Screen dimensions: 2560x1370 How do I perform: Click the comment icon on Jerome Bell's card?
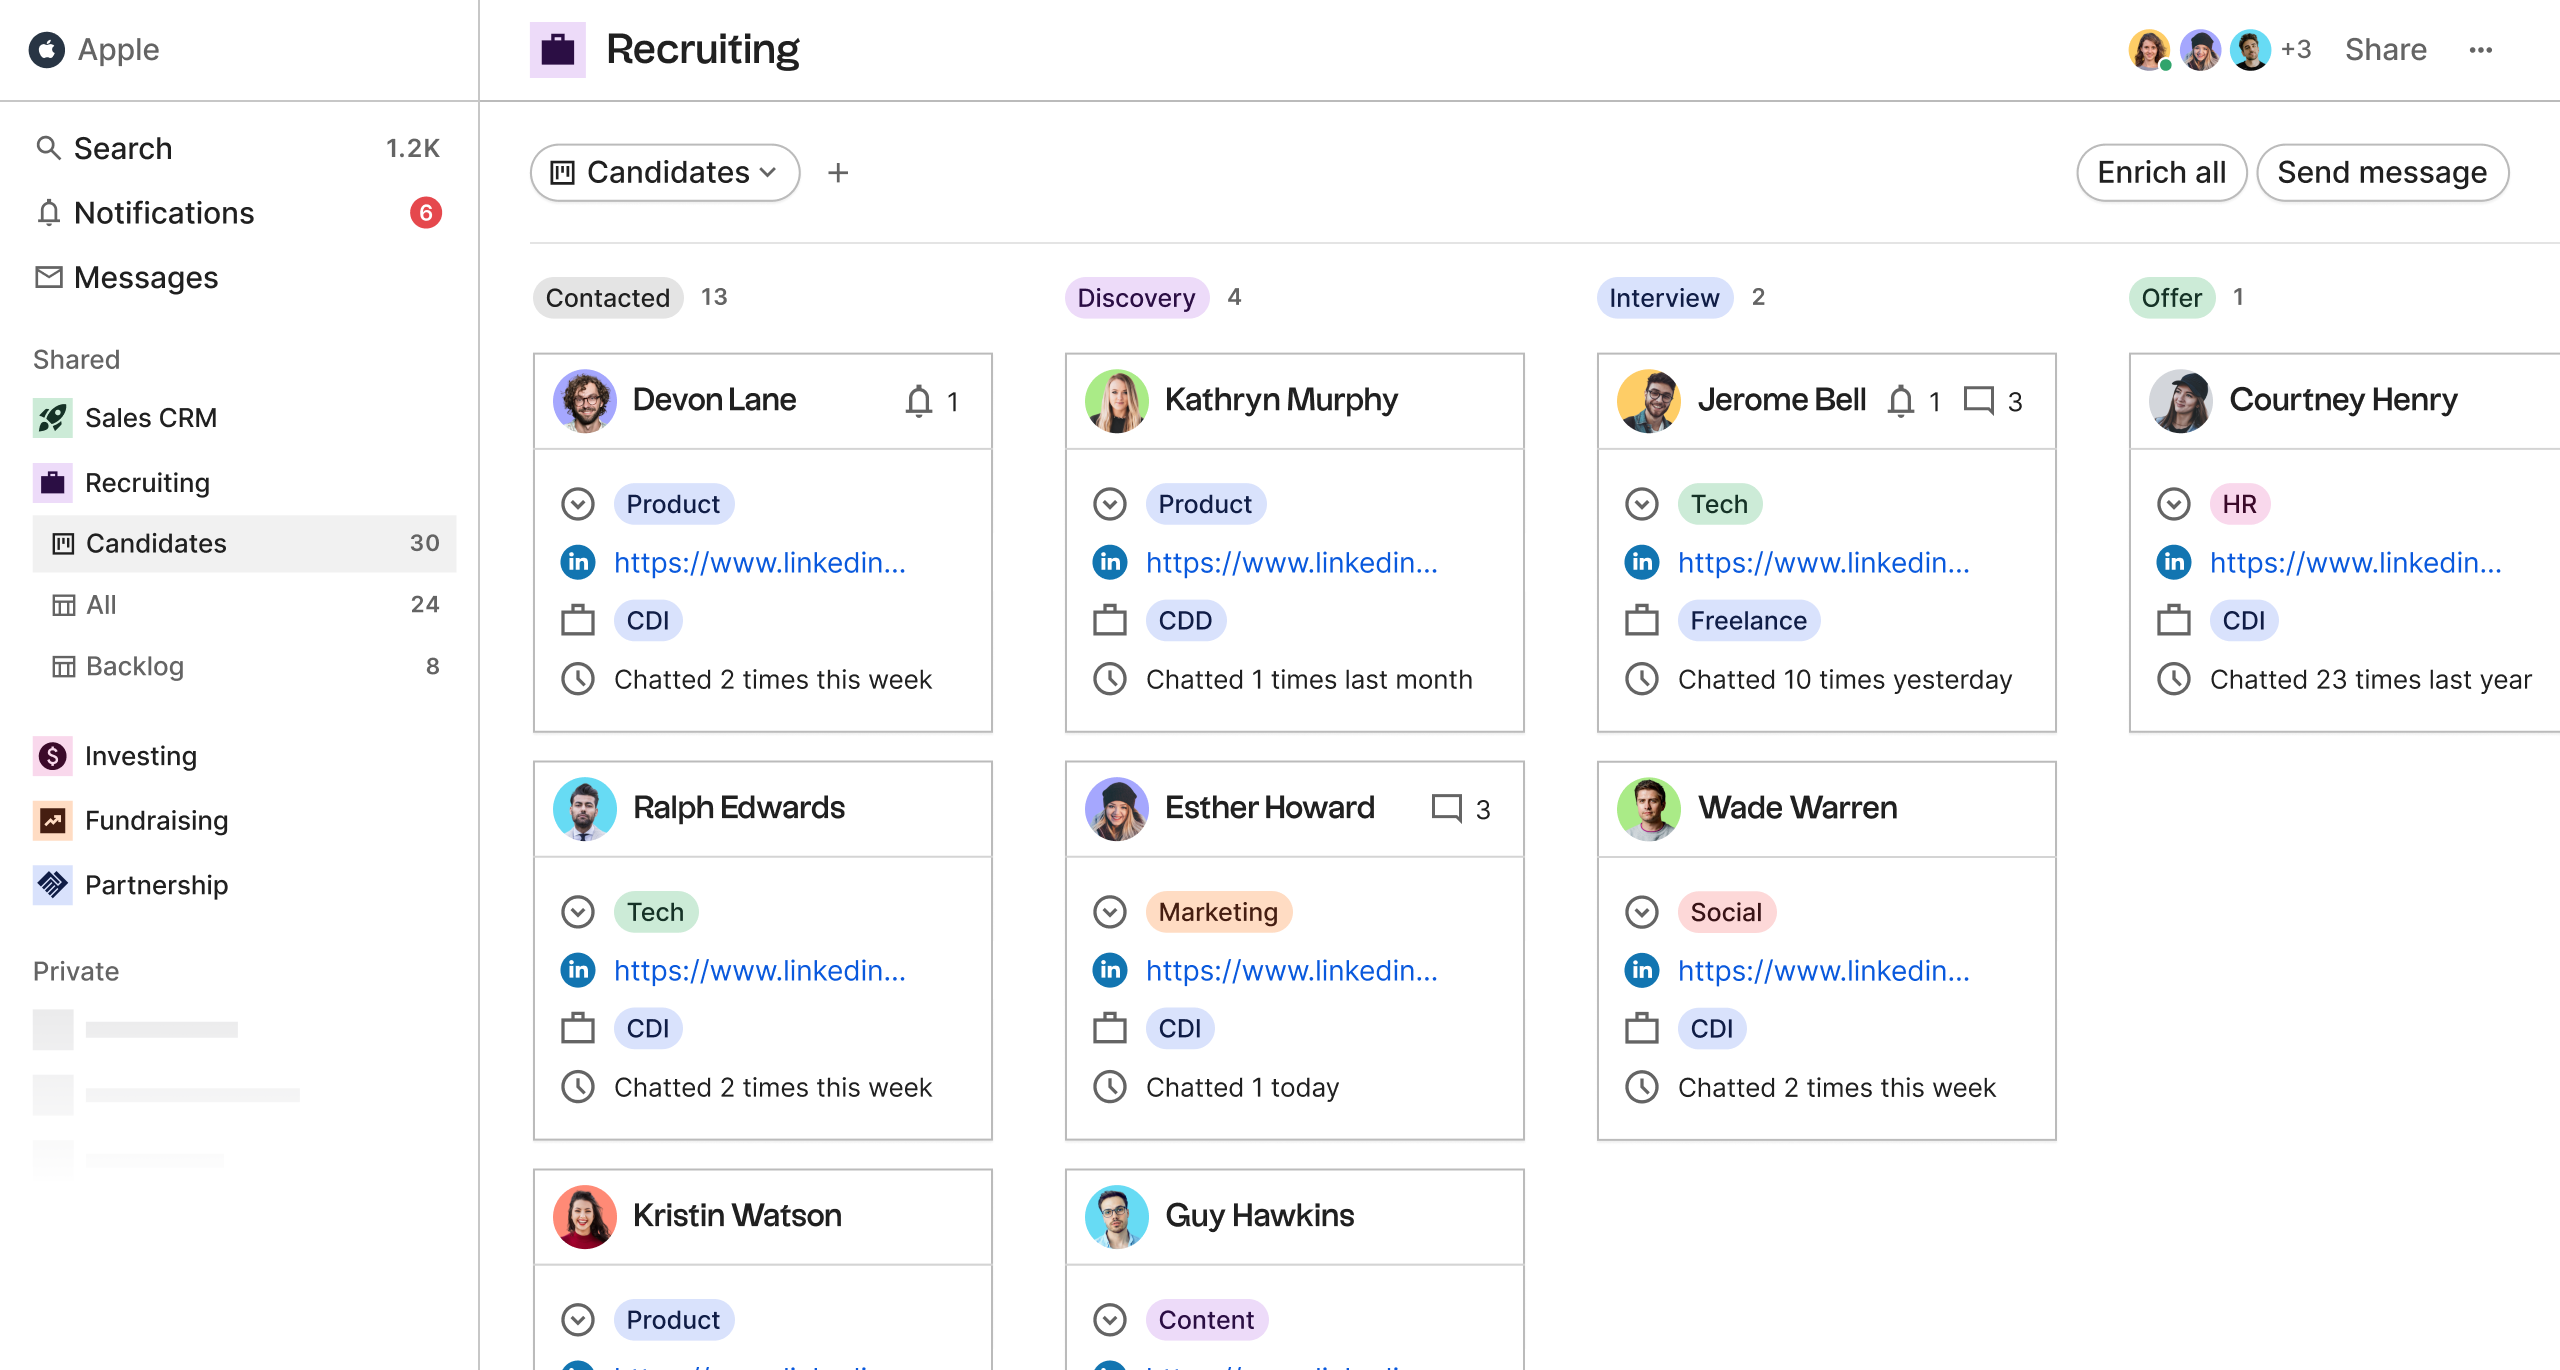1978,401
